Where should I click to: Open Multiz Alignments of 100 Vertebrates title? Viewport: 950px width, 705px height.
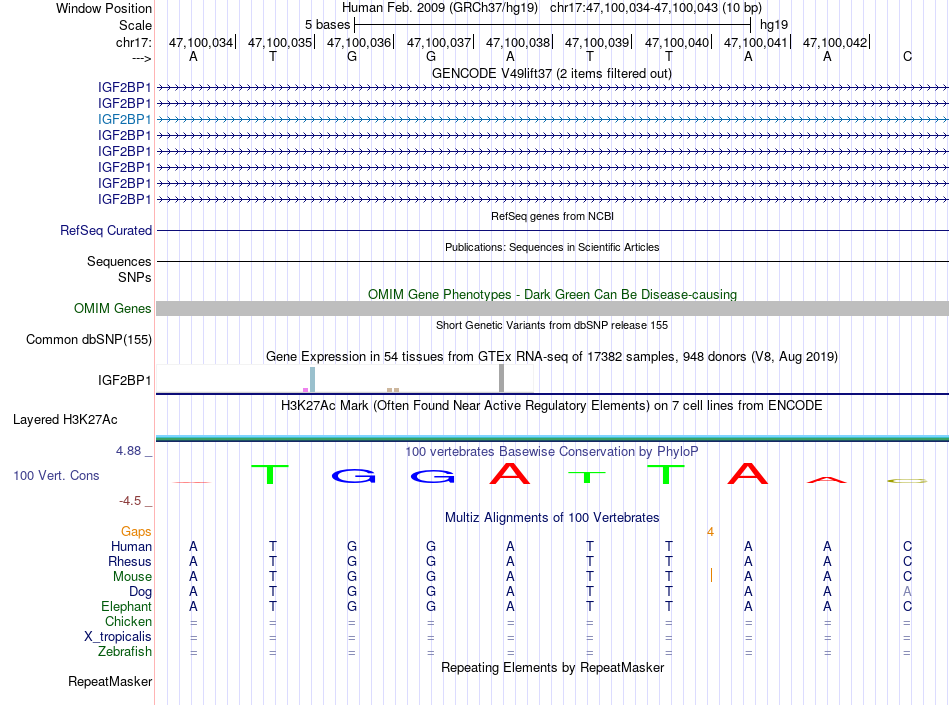[552, 518]
